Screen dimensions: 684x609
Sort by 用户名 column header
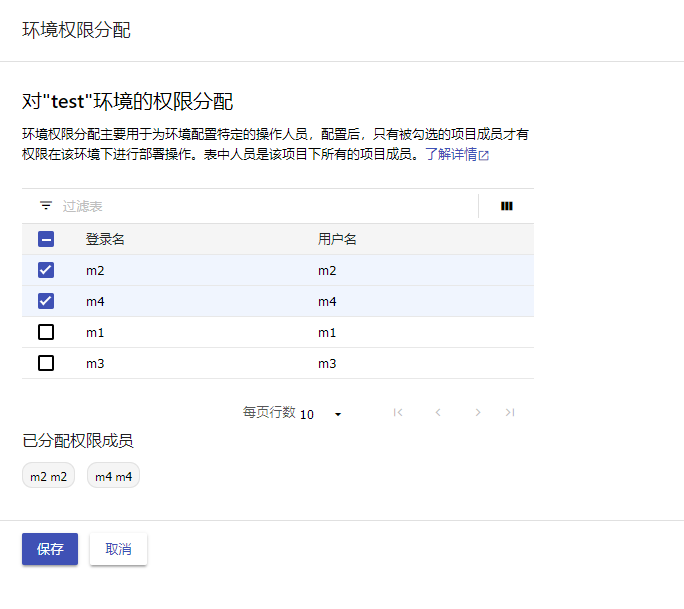[x=337, y=239]
